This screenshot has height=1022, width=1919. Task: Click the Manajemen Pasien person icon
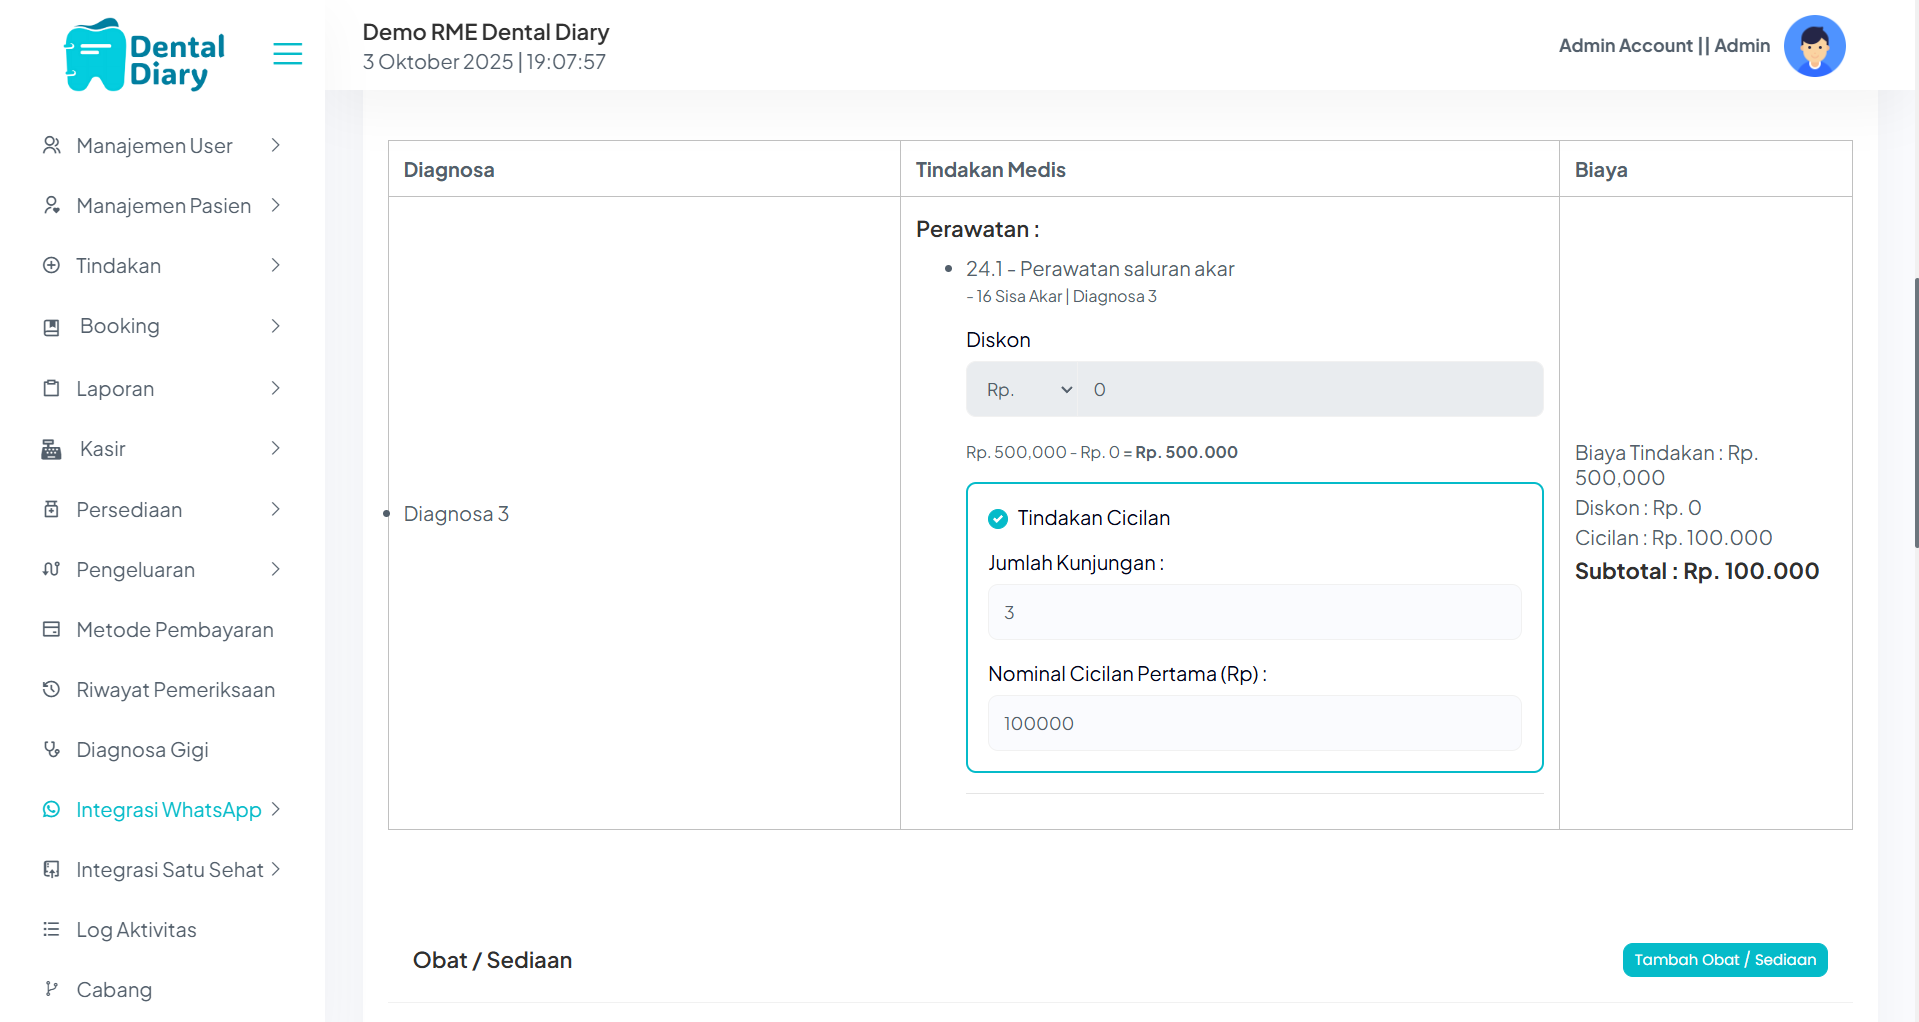[52, 205]
